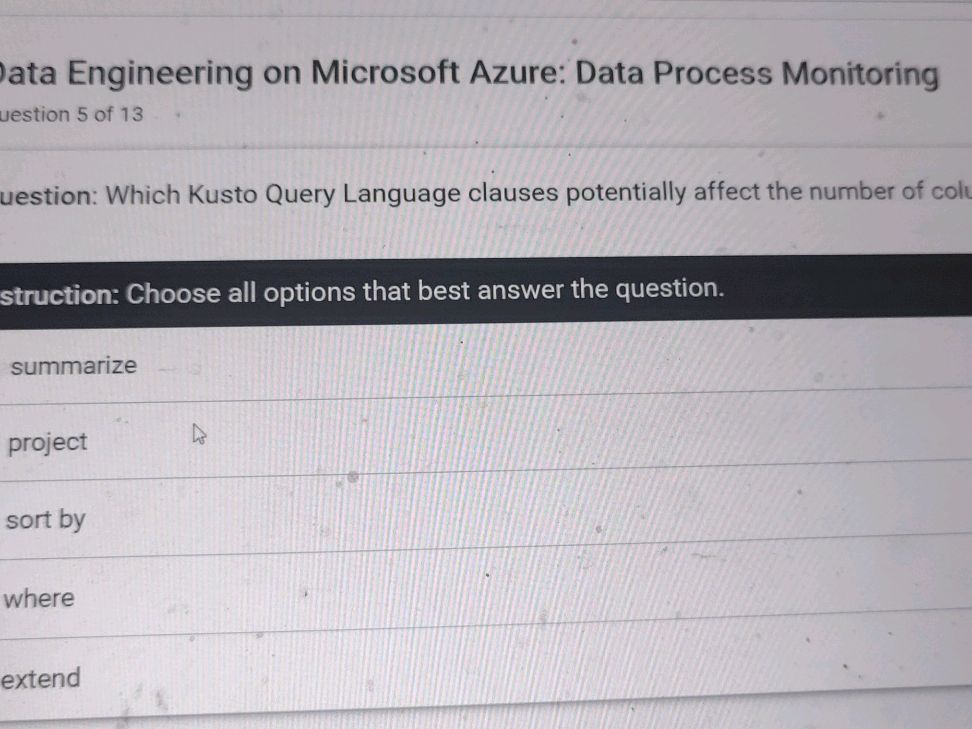Click the word project in the options list
This screenshot has height=729, width=972.
[46, 441]
